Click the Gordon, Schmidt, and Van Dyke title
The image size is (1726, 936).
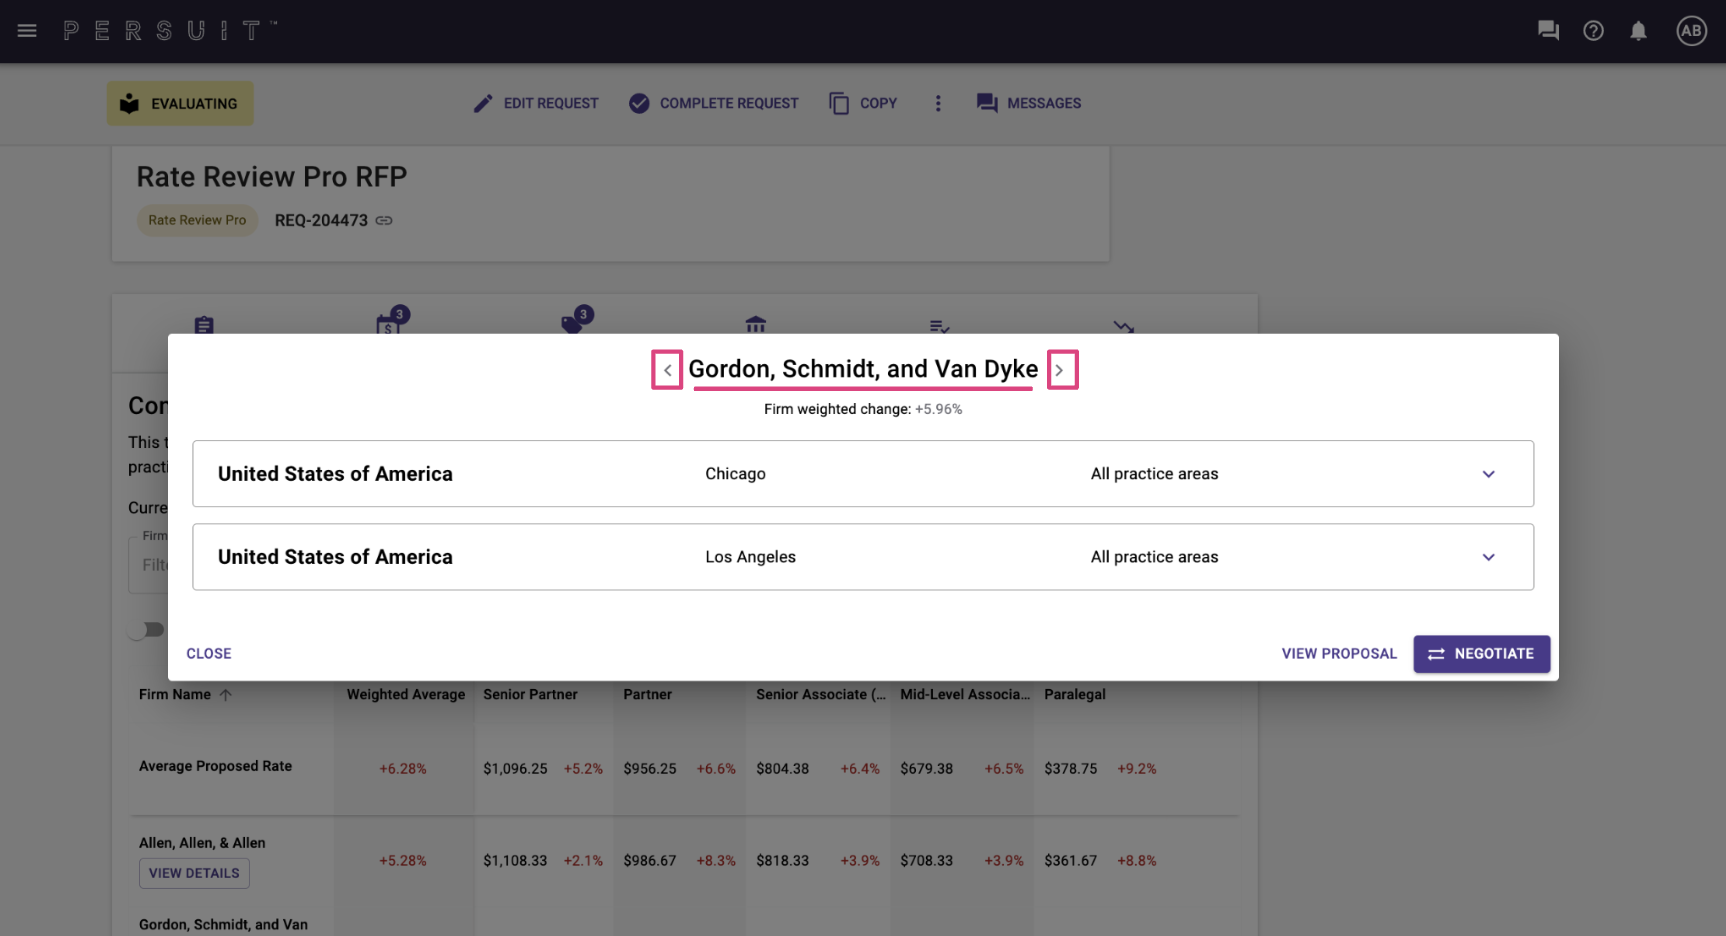pos(863,369)
